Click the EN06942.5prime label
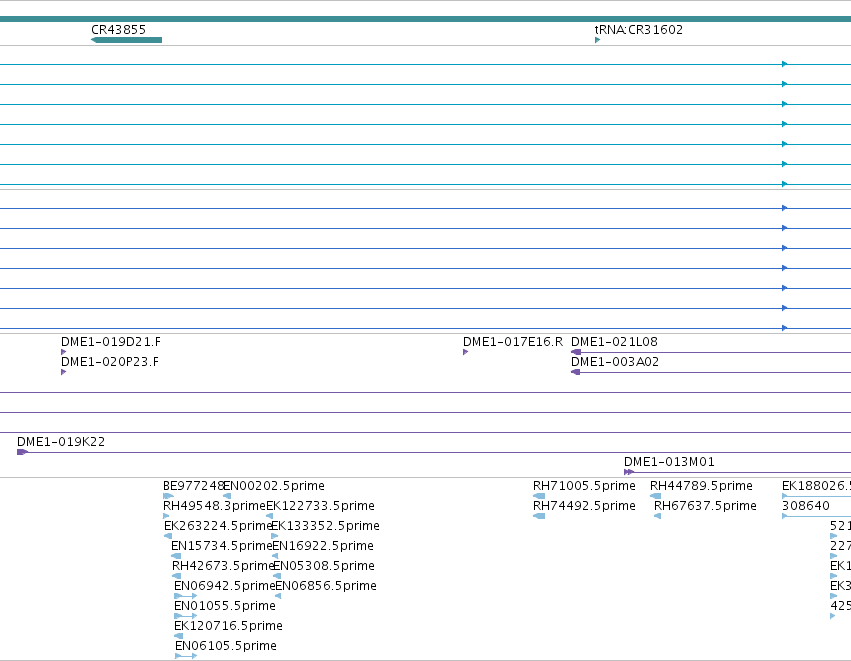 pos(225,586)
